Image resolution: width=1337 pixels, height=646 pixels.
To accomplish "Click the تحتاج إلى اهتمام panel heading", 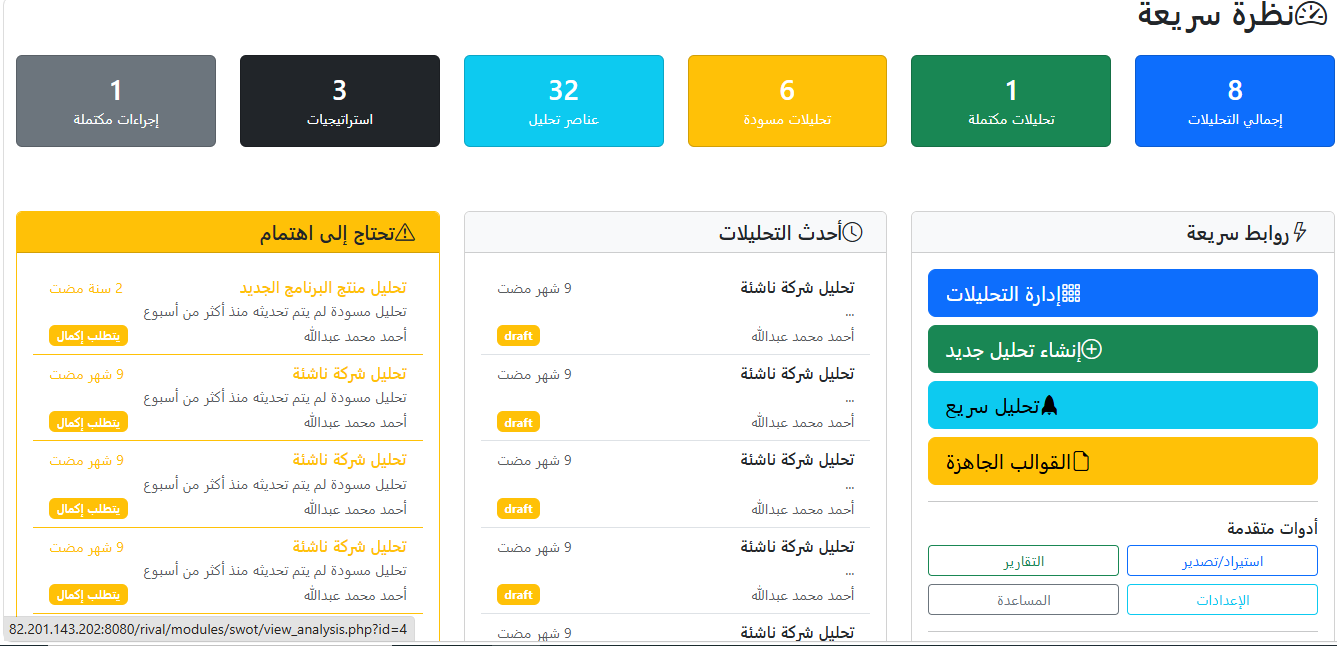I will (x=327, y=233).
